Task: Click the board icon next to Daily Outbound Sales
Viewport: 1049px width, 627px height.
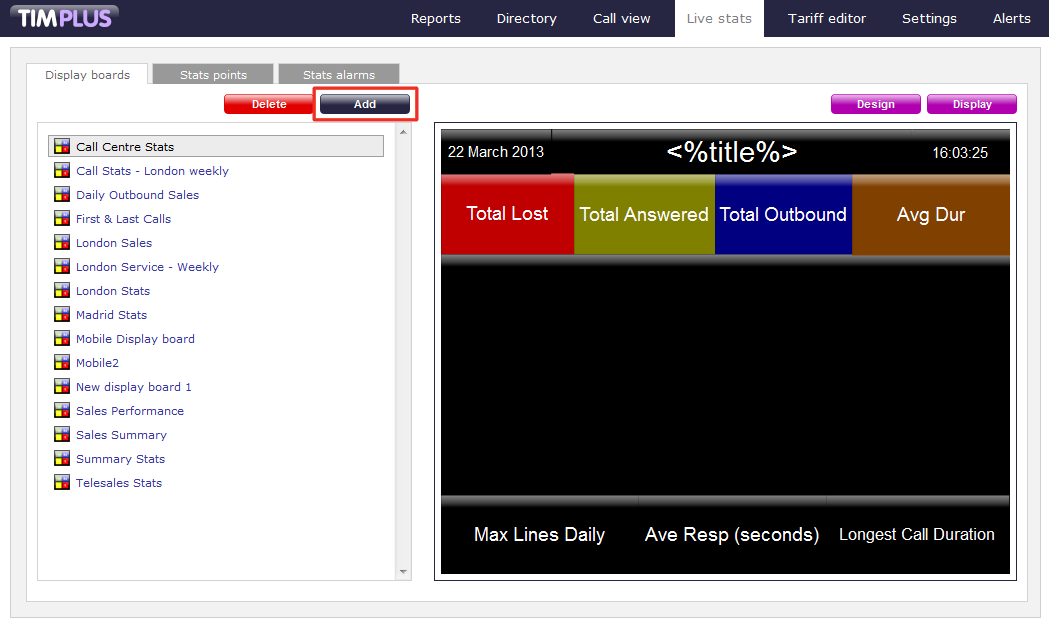Action: [x=62, y=195]
